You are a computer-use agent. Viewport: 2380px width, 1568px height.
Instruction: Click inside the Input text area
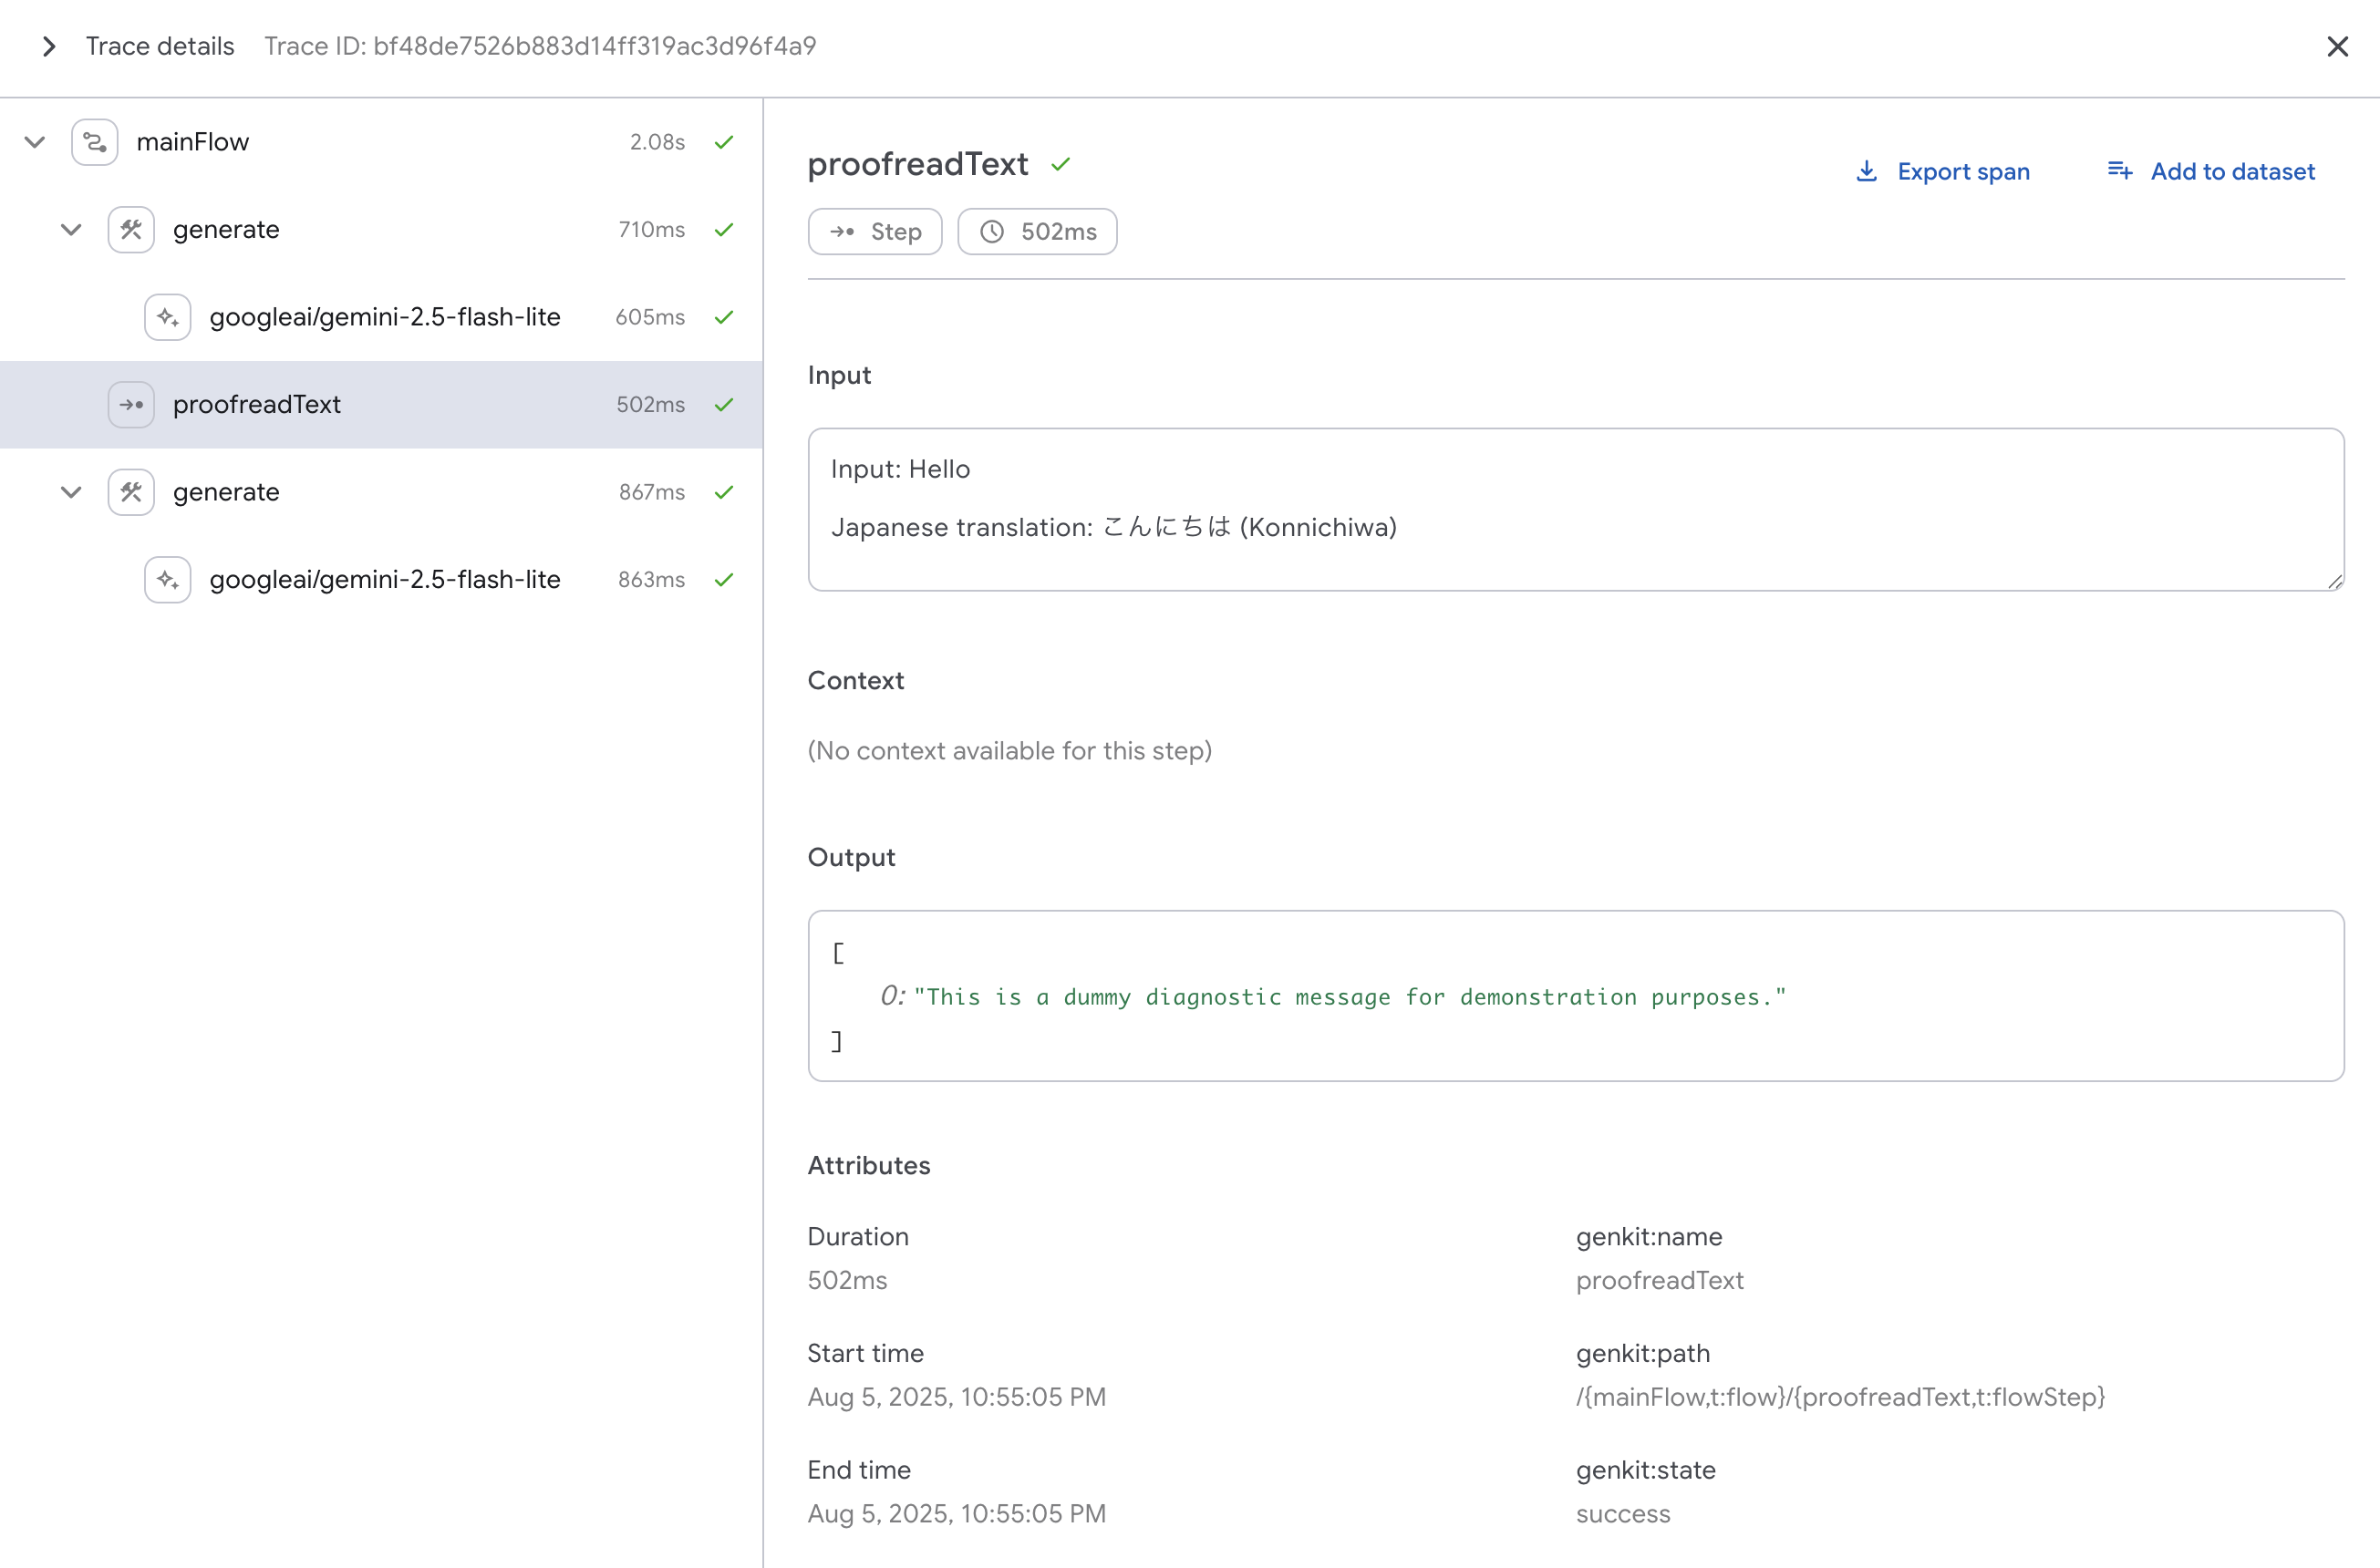click(1574, 510)
